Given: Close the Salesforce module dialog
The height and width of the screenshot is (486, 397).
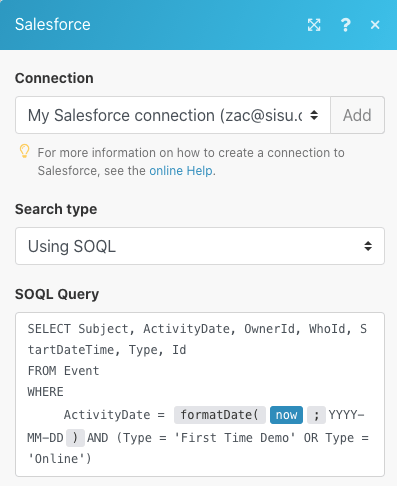Looking at the screenshot, I should pos(375,25).
